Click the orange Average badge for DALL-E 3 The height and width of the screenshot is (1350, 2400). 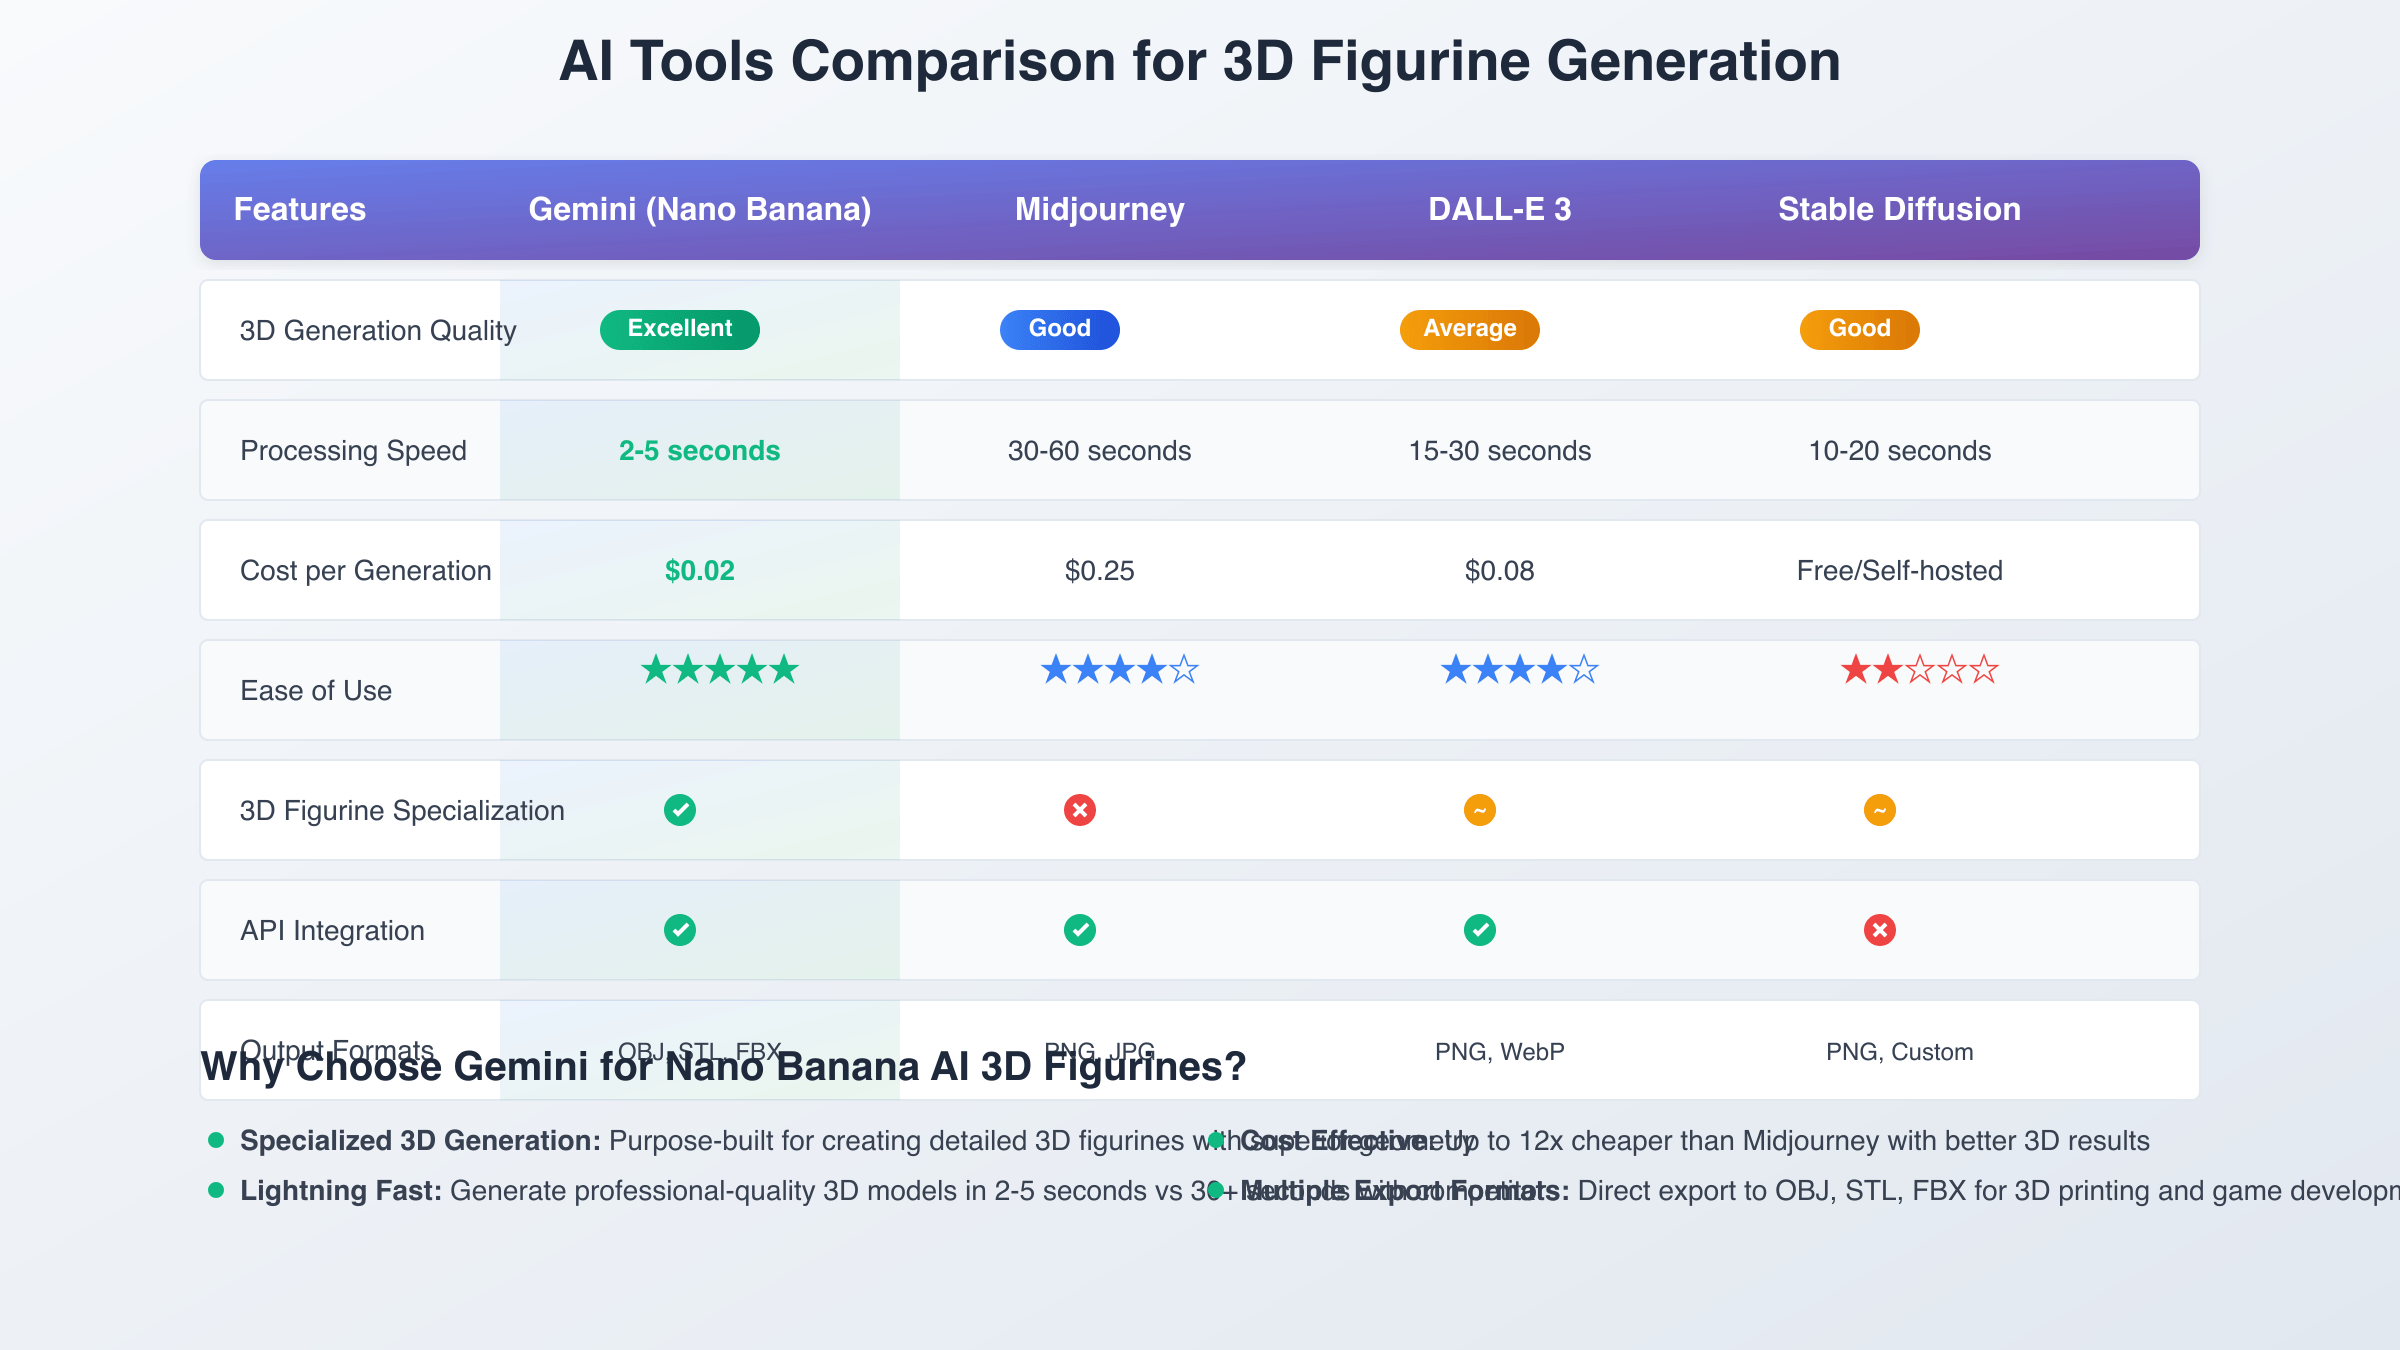(x=1470, y=329)
